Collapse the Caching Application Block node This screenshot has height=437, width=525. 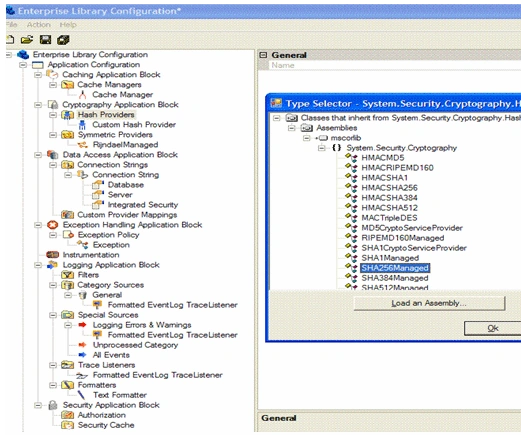pos(38,75)
